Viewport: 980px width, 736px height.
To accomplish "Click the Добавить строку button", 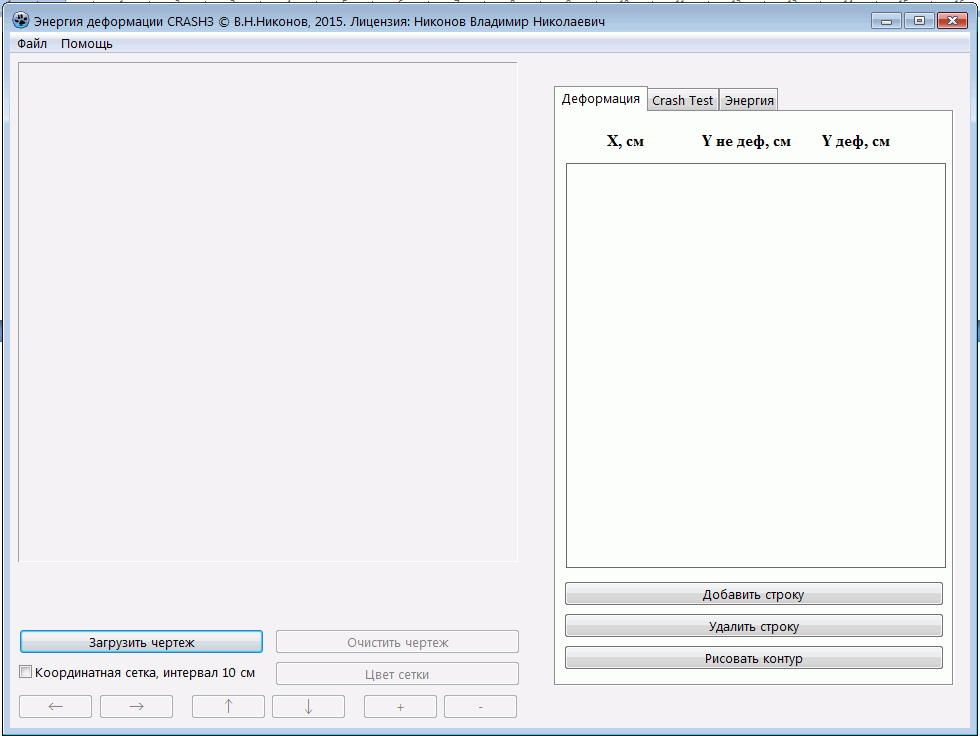I will [x=753, y=594].
